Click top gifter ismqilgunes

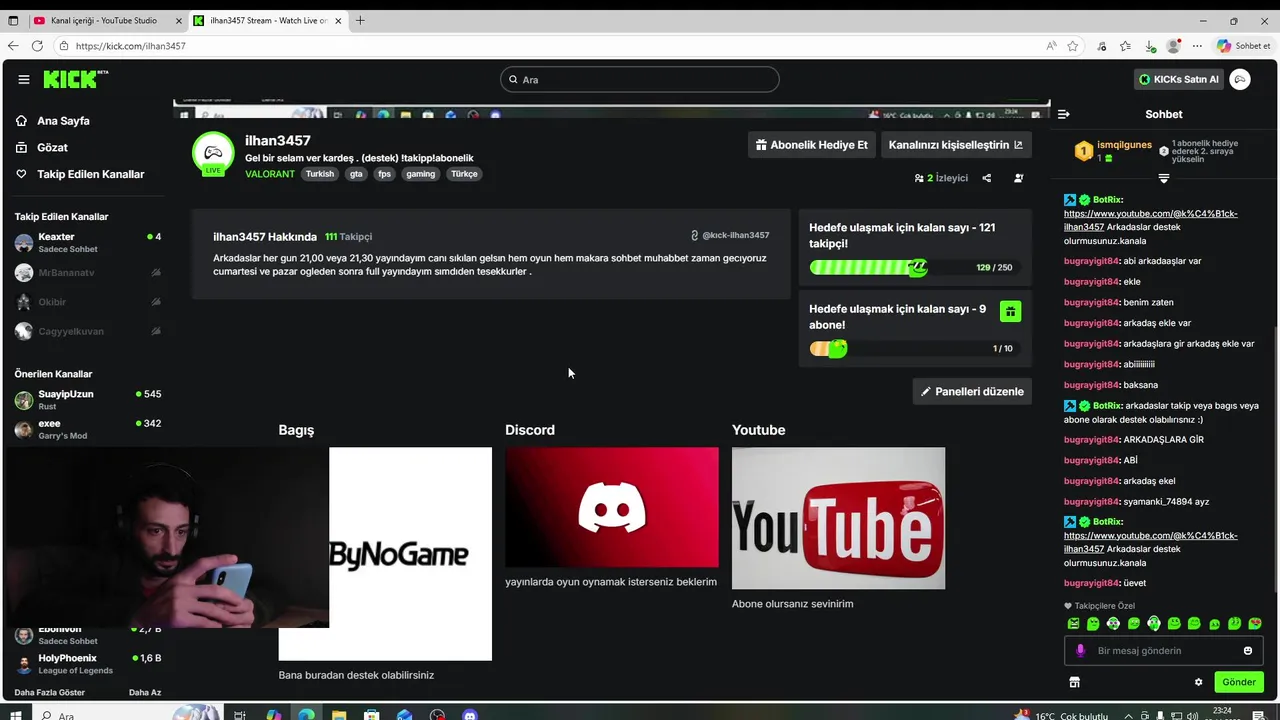point(1124,145)
